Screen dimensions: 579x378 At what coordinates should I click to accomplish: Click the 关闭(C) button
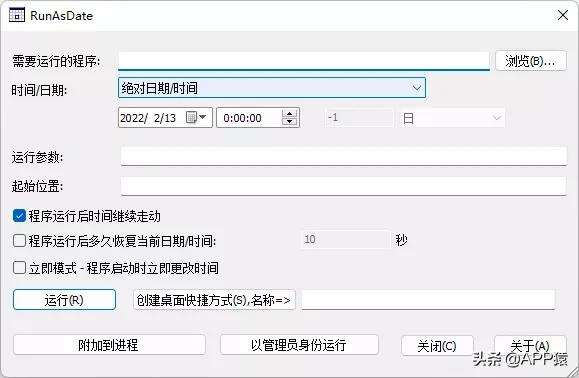437,346
